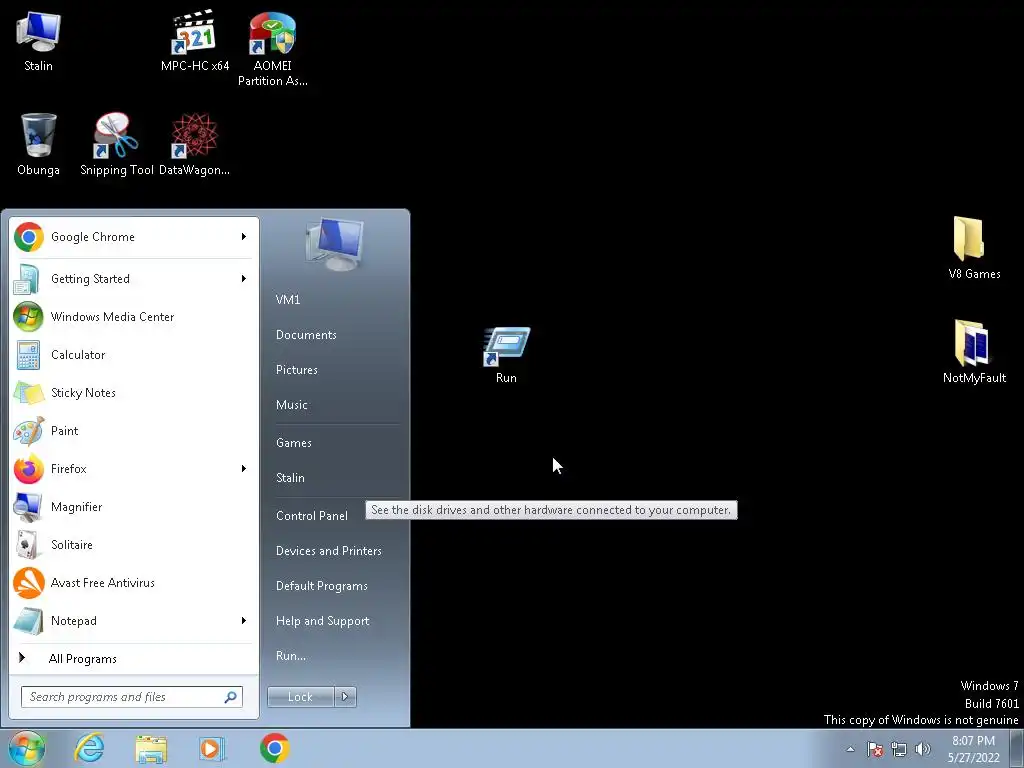Launch Snipping Tool desktop shortcut
1024x768 pixels.
click(x=116, y=145)
